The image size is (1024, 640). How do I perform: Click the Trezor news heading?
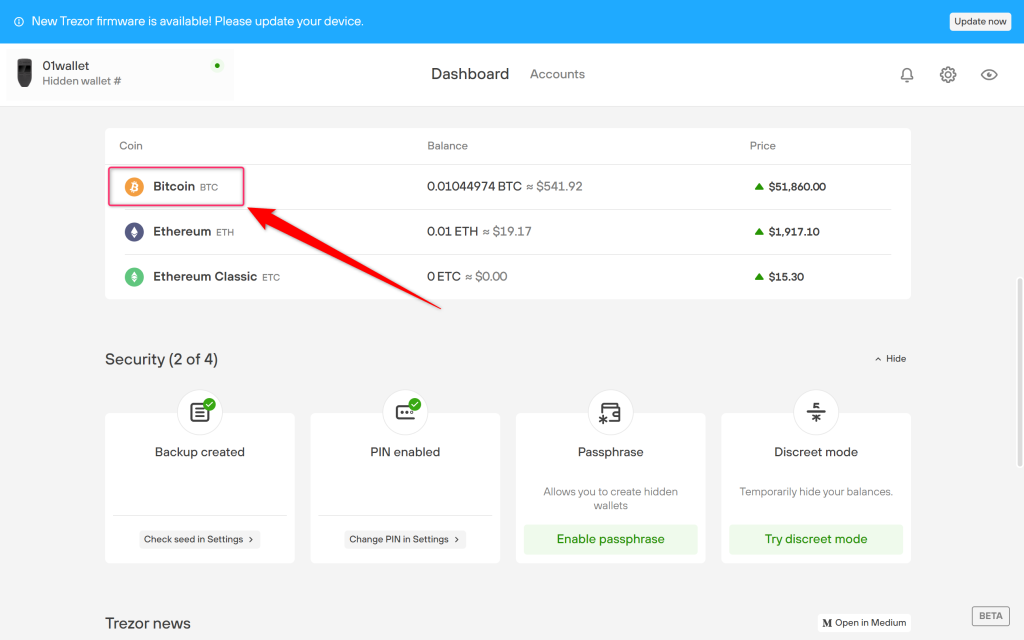pyautogui.click(x=148, y=624)
